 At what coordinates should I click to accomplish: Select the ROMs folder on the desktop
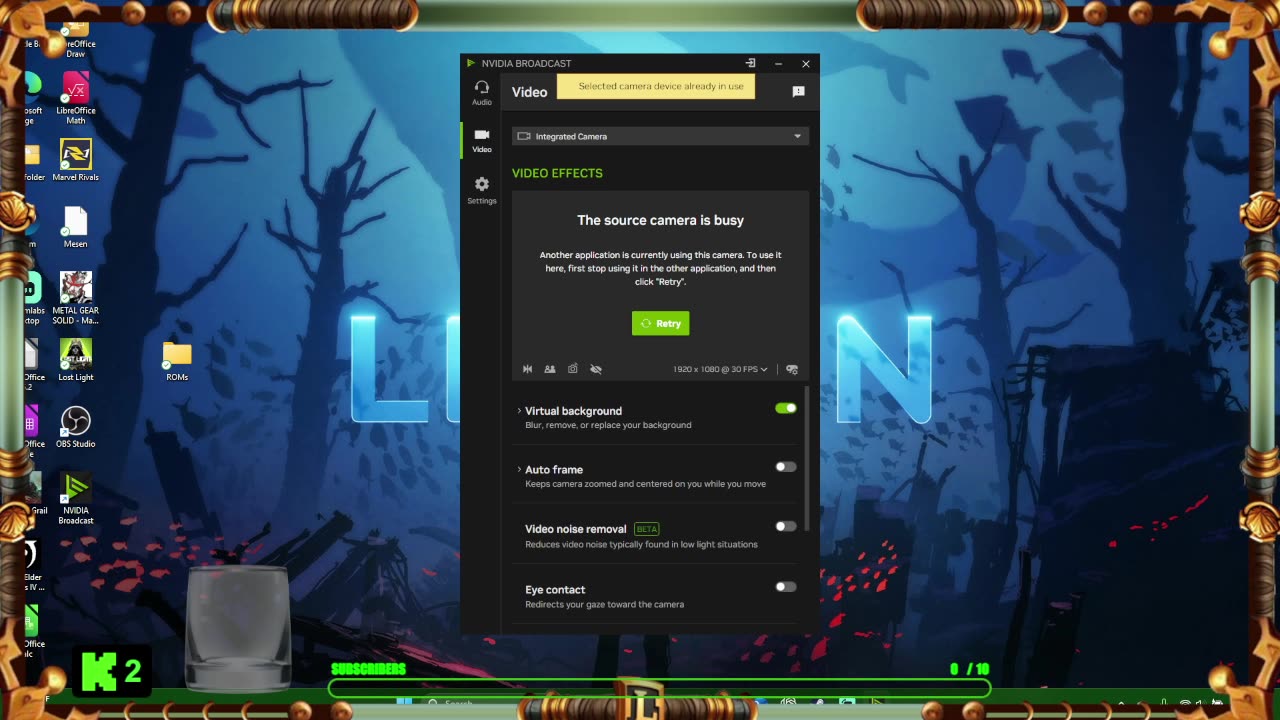click(x=177, y=361)
